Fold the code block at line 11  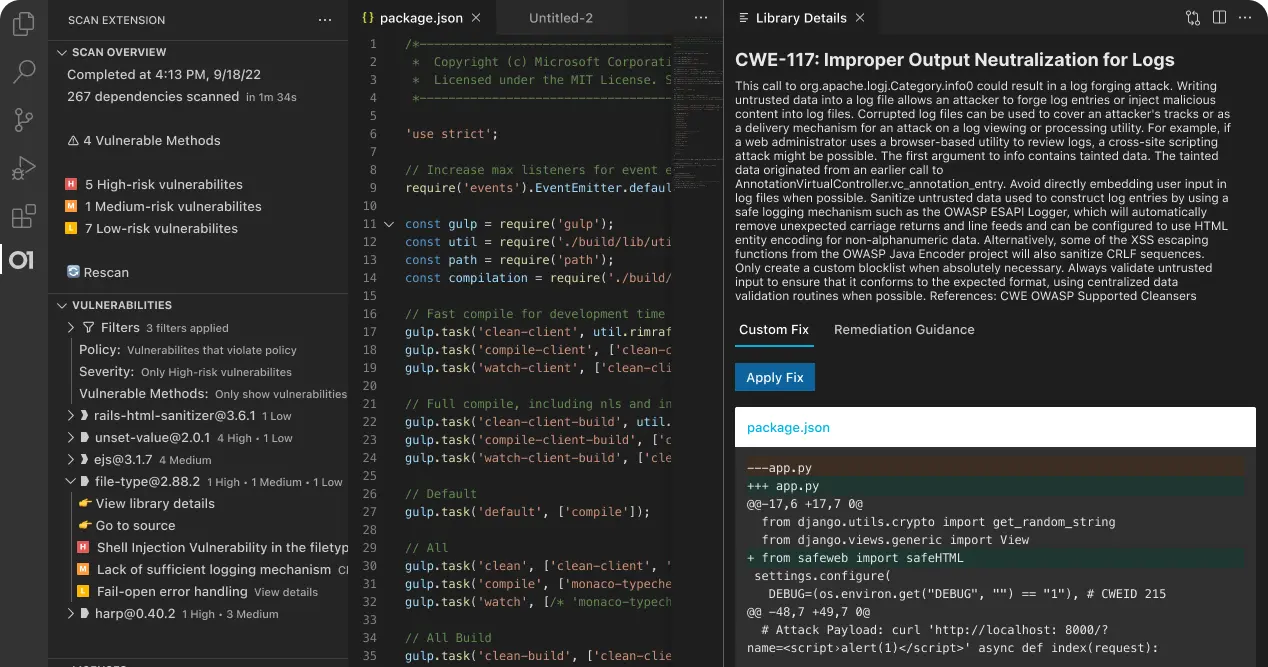389,224
